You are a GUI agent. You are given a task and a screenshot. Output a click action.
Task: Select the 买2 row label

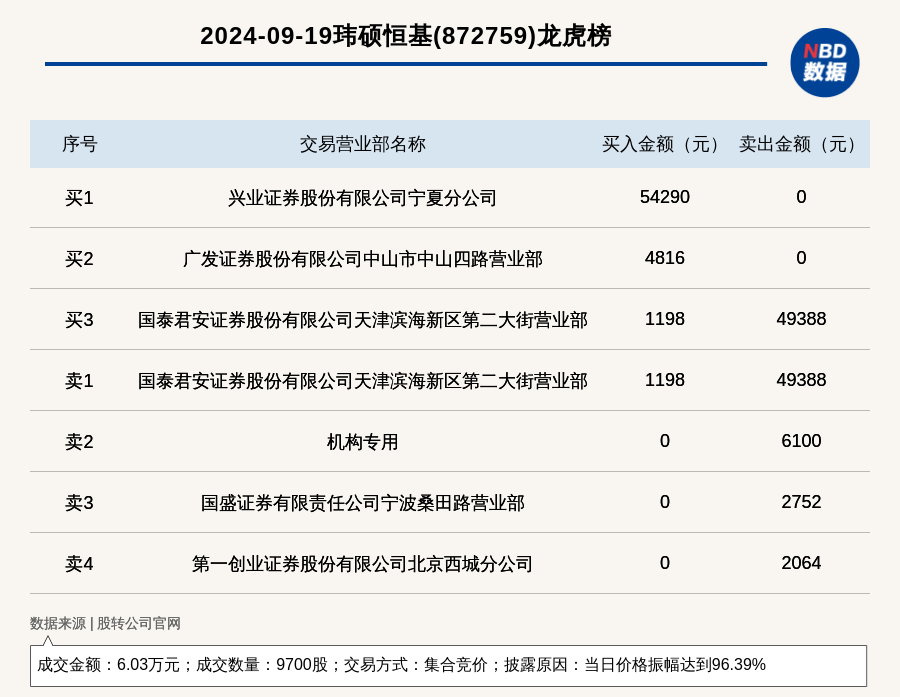coord(79,259)
